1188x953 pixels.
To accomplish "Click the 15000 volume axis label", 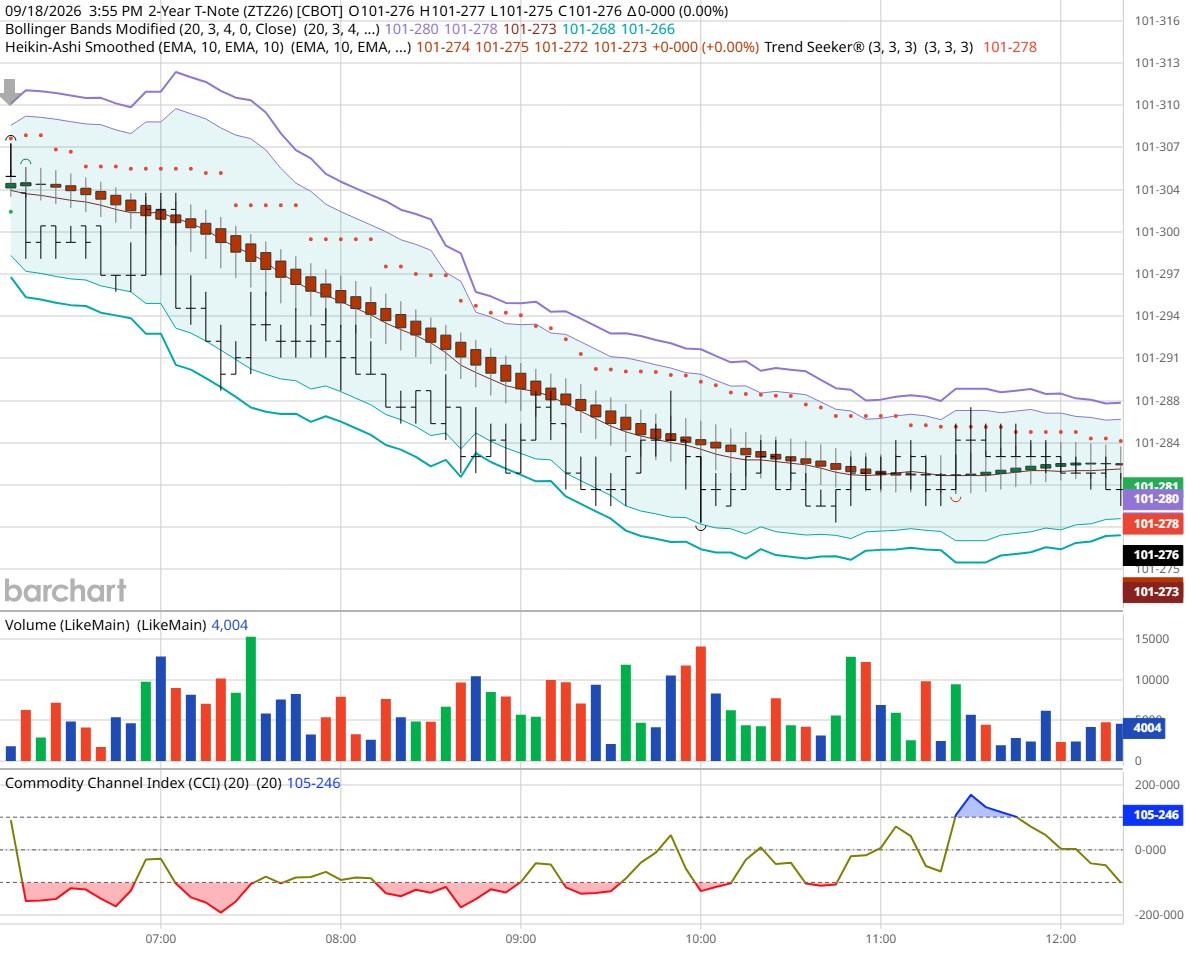I will [x=1152, y=639].
